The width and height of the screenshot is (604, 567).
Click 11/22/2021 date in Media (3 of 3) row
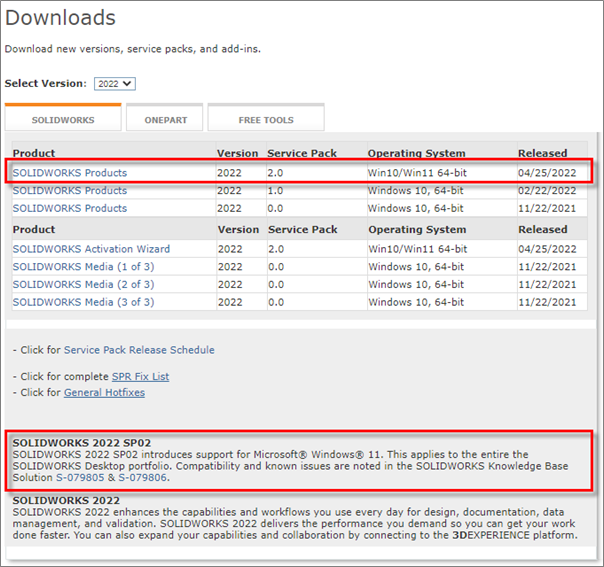[x=547, y=302]
